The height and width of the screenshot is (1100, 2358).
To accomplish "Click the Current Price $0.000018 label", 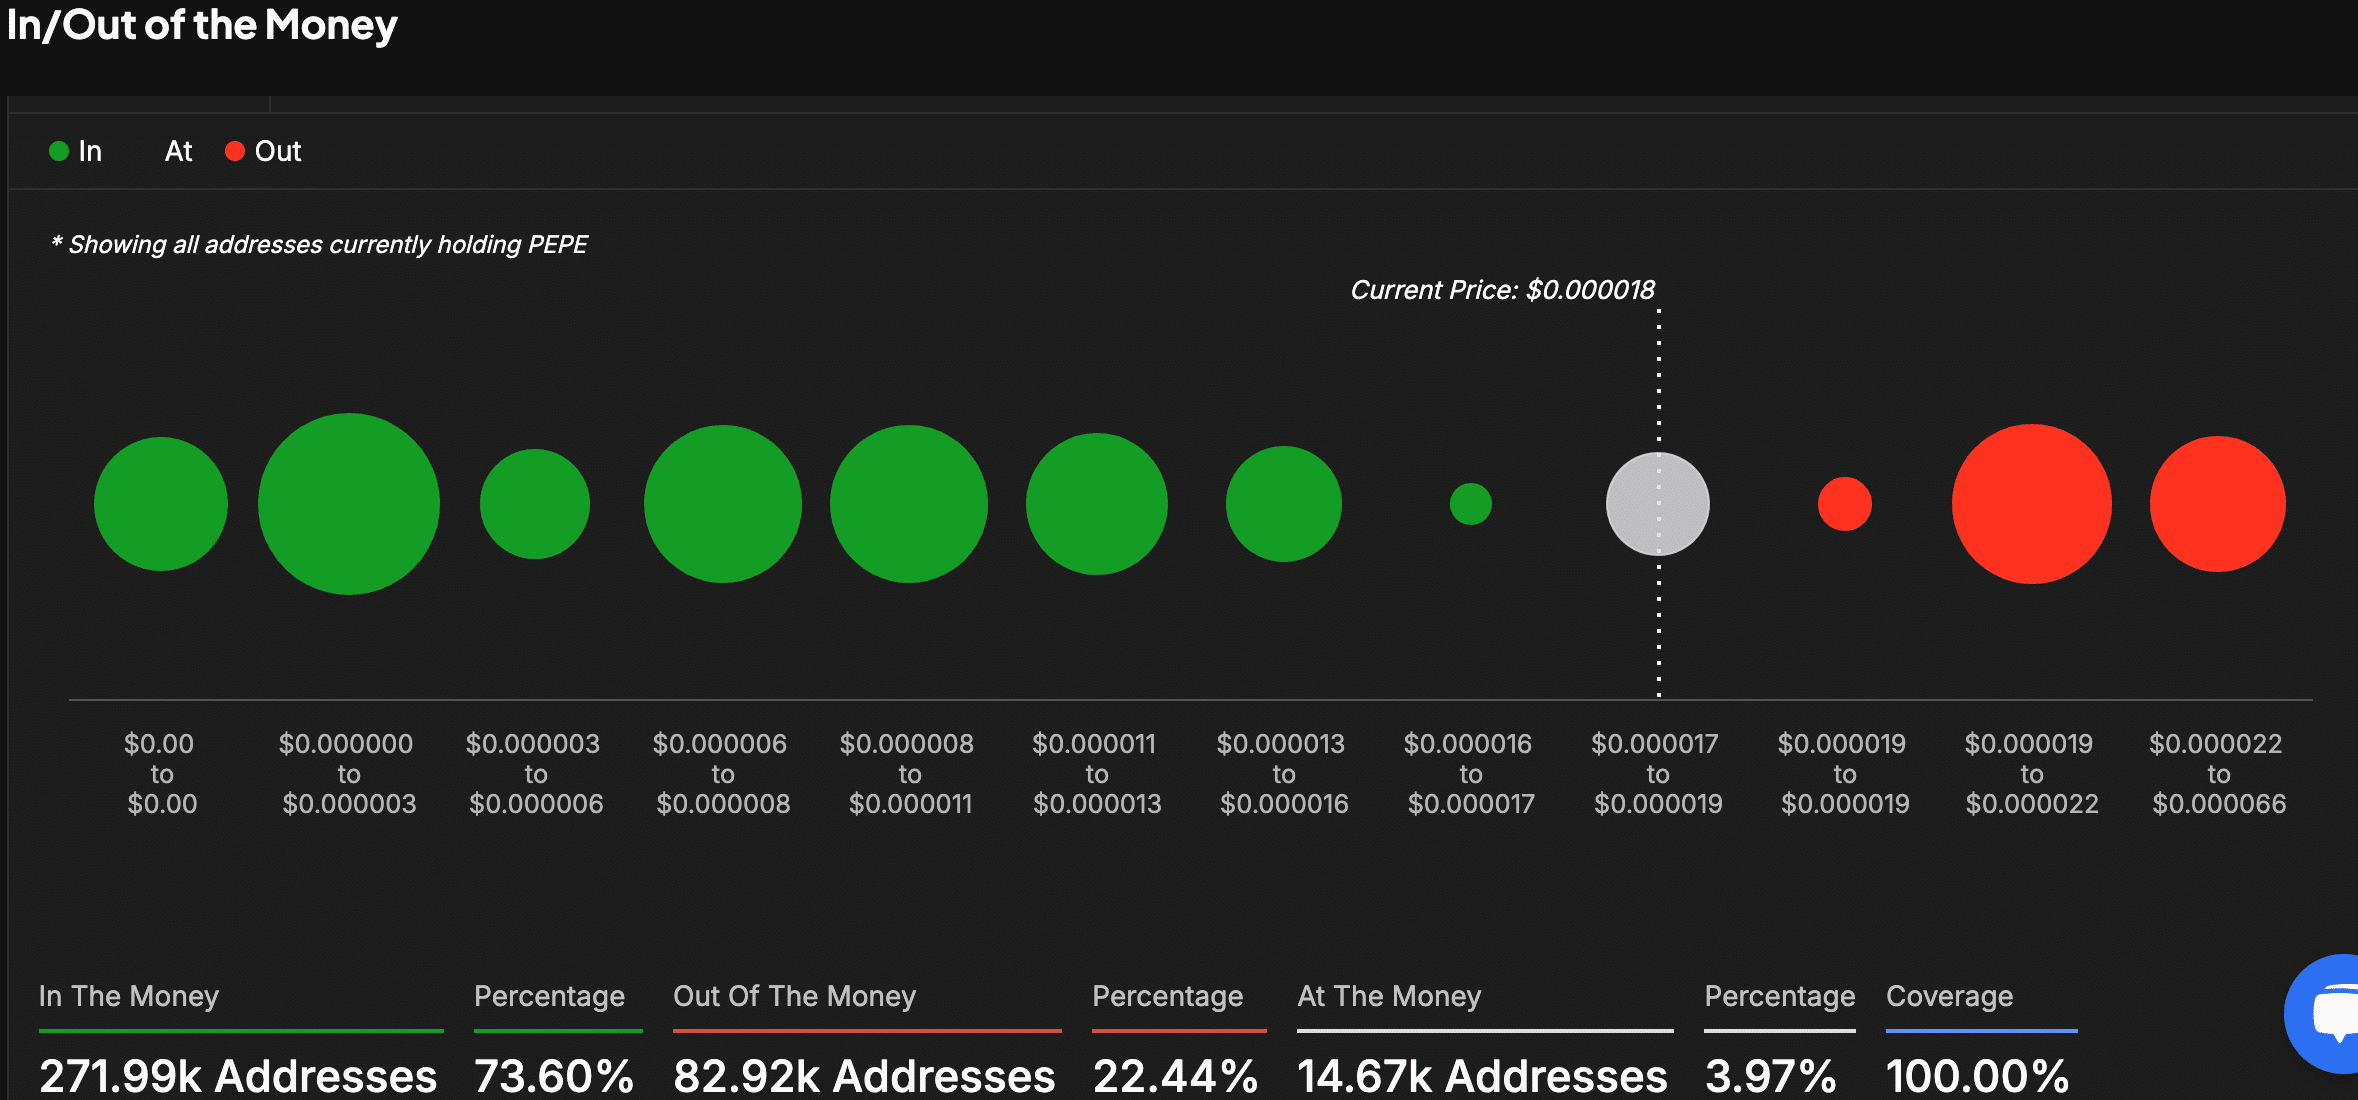I will point(1502,290).
